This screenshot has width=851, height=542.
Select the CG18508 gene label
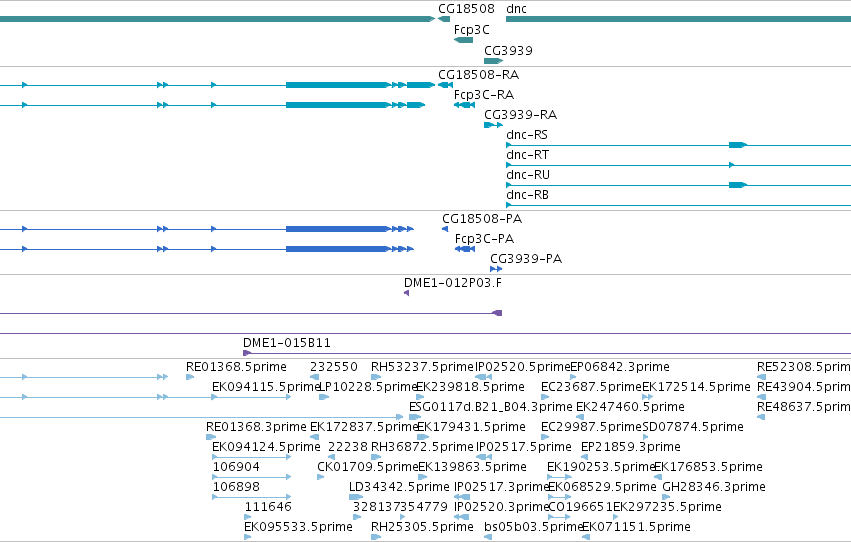click(466, 9)
